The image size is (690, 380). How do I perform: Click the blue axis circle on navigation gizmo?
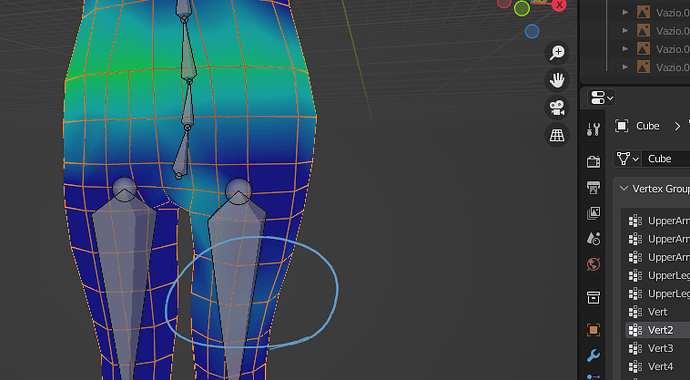click(532, 31)
